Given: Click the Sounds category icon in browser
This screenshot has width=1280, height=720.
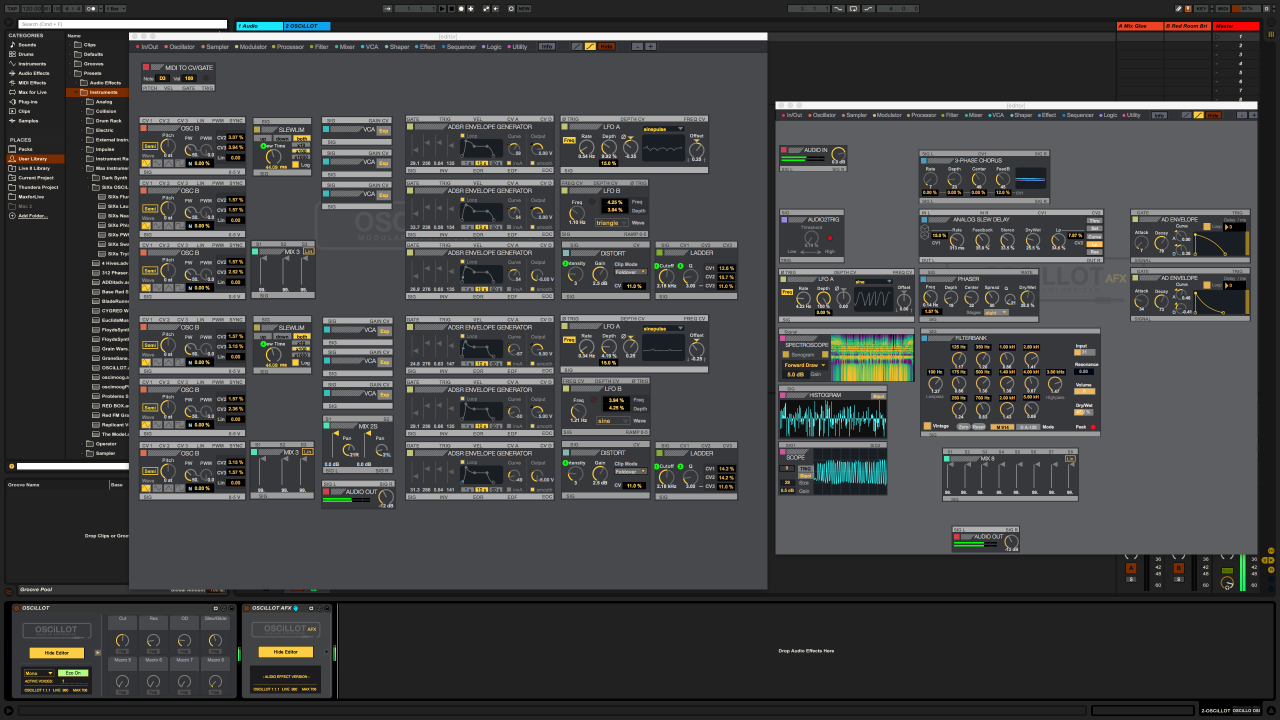Looking at the screenshot, I should click(12, 45).
